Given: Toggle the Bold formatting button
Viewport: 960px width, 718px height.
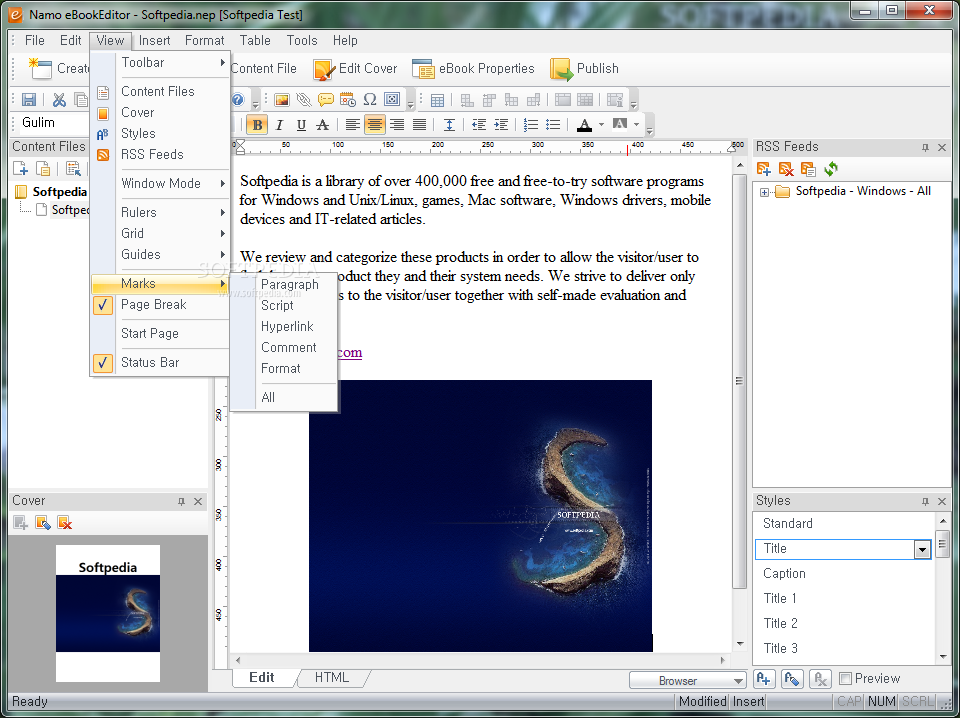Looking at the screenshot, I should coord(257,125).
